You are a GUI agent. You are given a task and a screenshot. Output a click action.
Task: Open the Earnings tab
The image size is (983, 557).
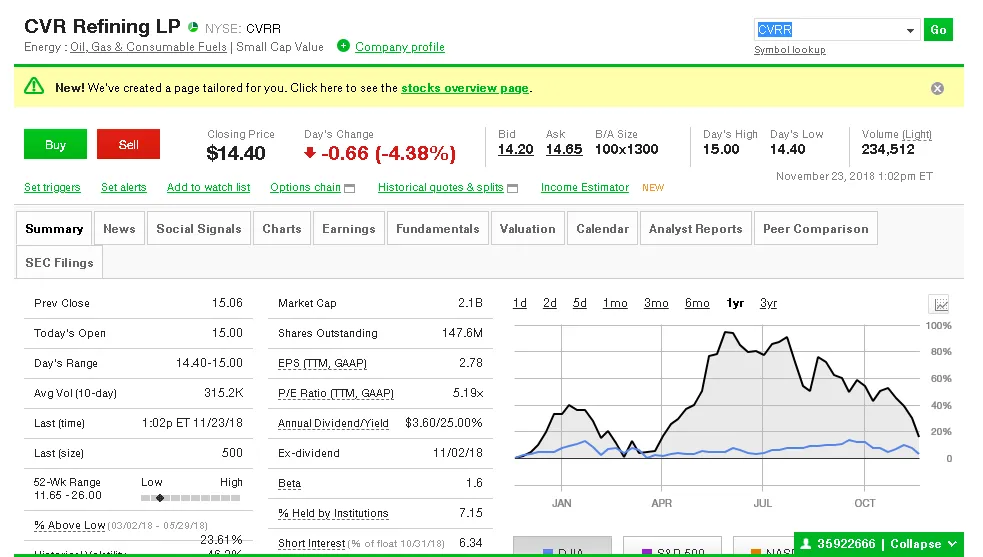coord(349,229)
